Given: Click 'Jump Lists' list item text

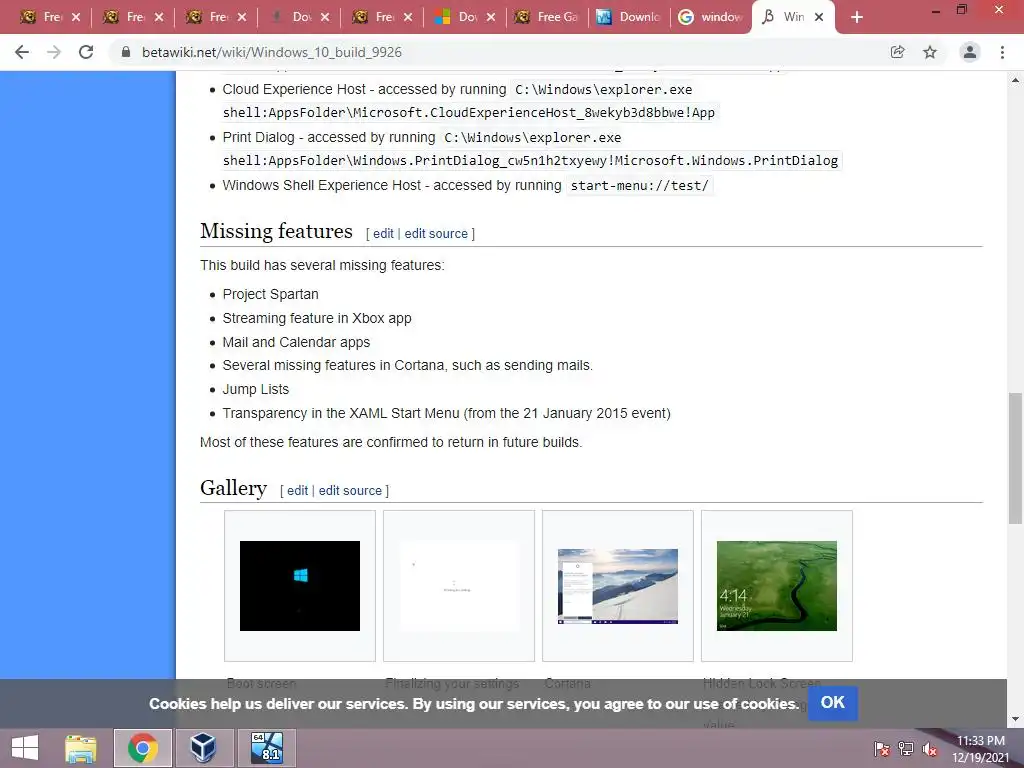Looking at the screenshot, I should (x=255, y=389).
